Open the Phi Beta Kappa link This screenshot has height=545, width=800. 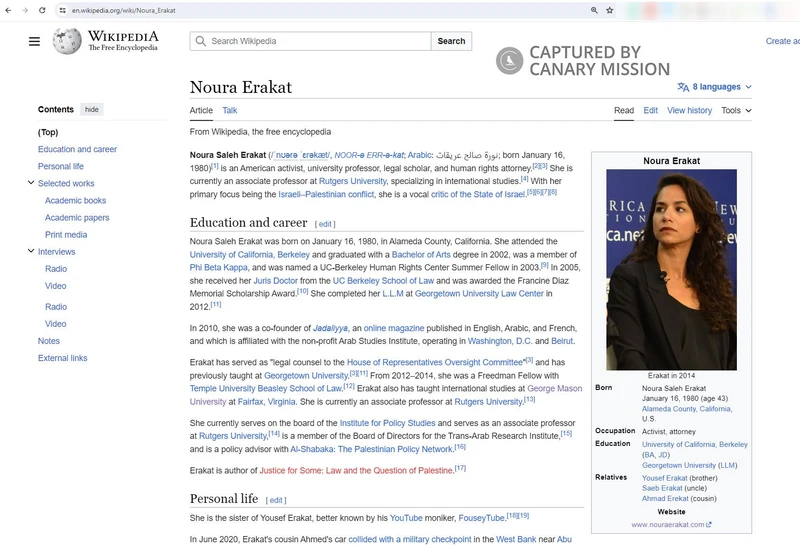click(x=218, y=267)
